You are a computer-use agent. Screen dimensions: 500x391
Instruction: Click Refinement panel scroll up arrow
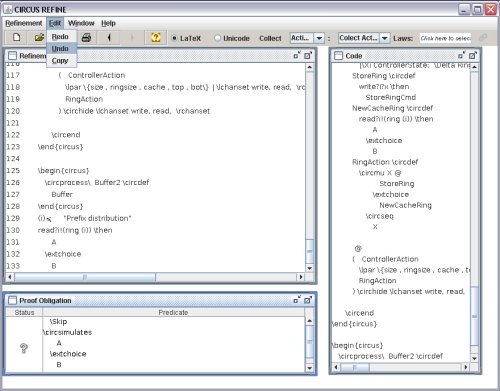(x=309, y=67)
